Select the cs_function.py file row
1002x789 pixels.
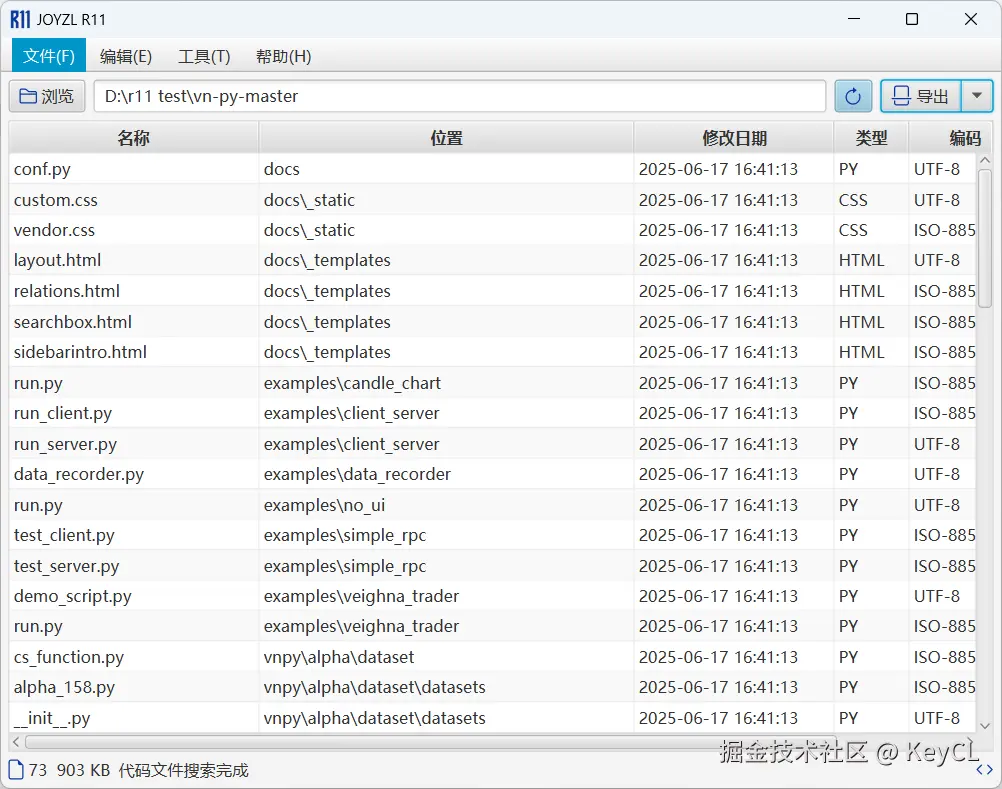point(493,657)
